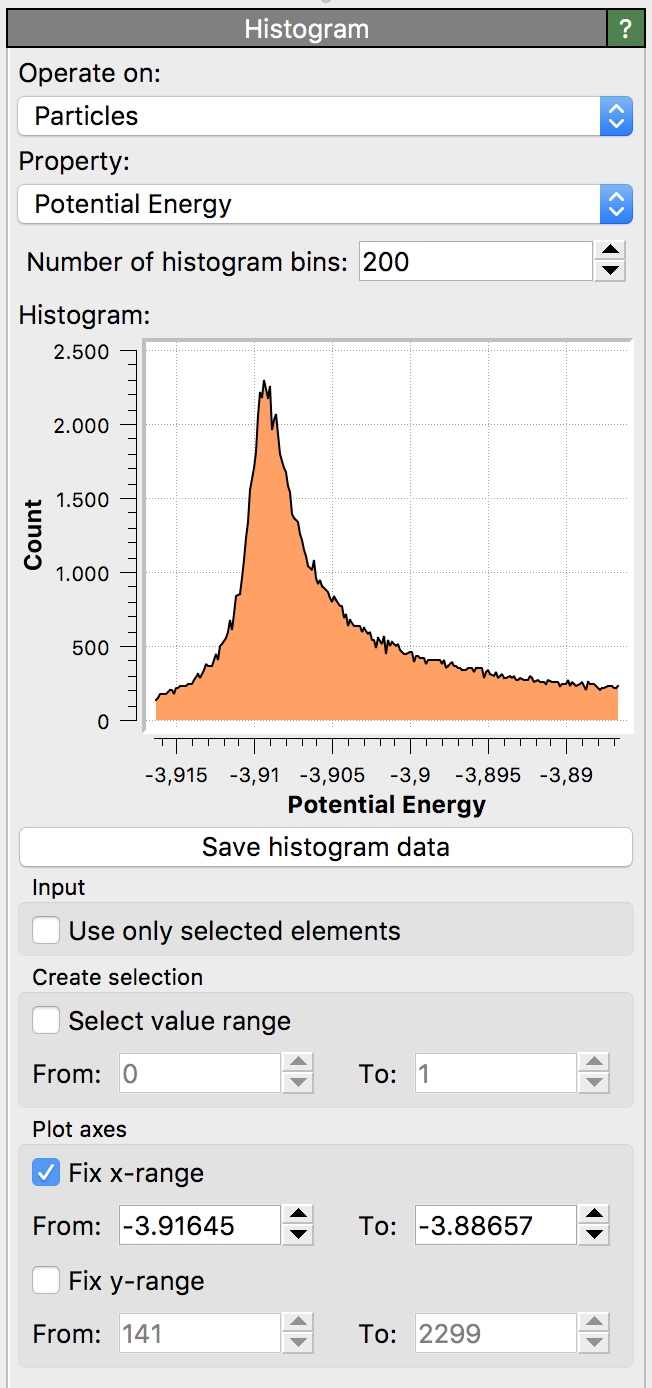Increment the x-range From value

[x=298, y=1216]
